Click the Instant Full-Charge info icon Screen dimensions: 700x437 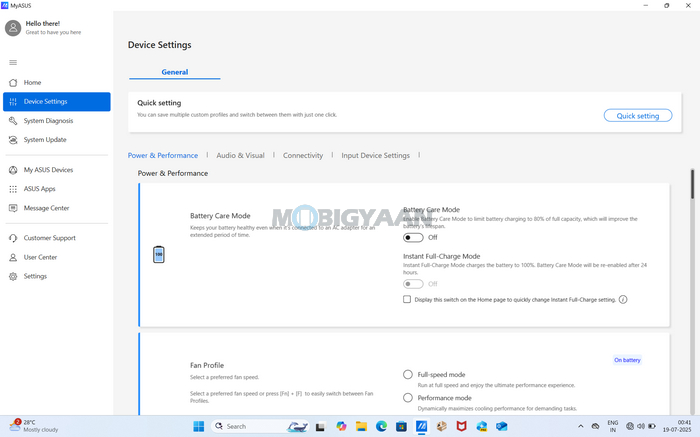coord(623,300)
